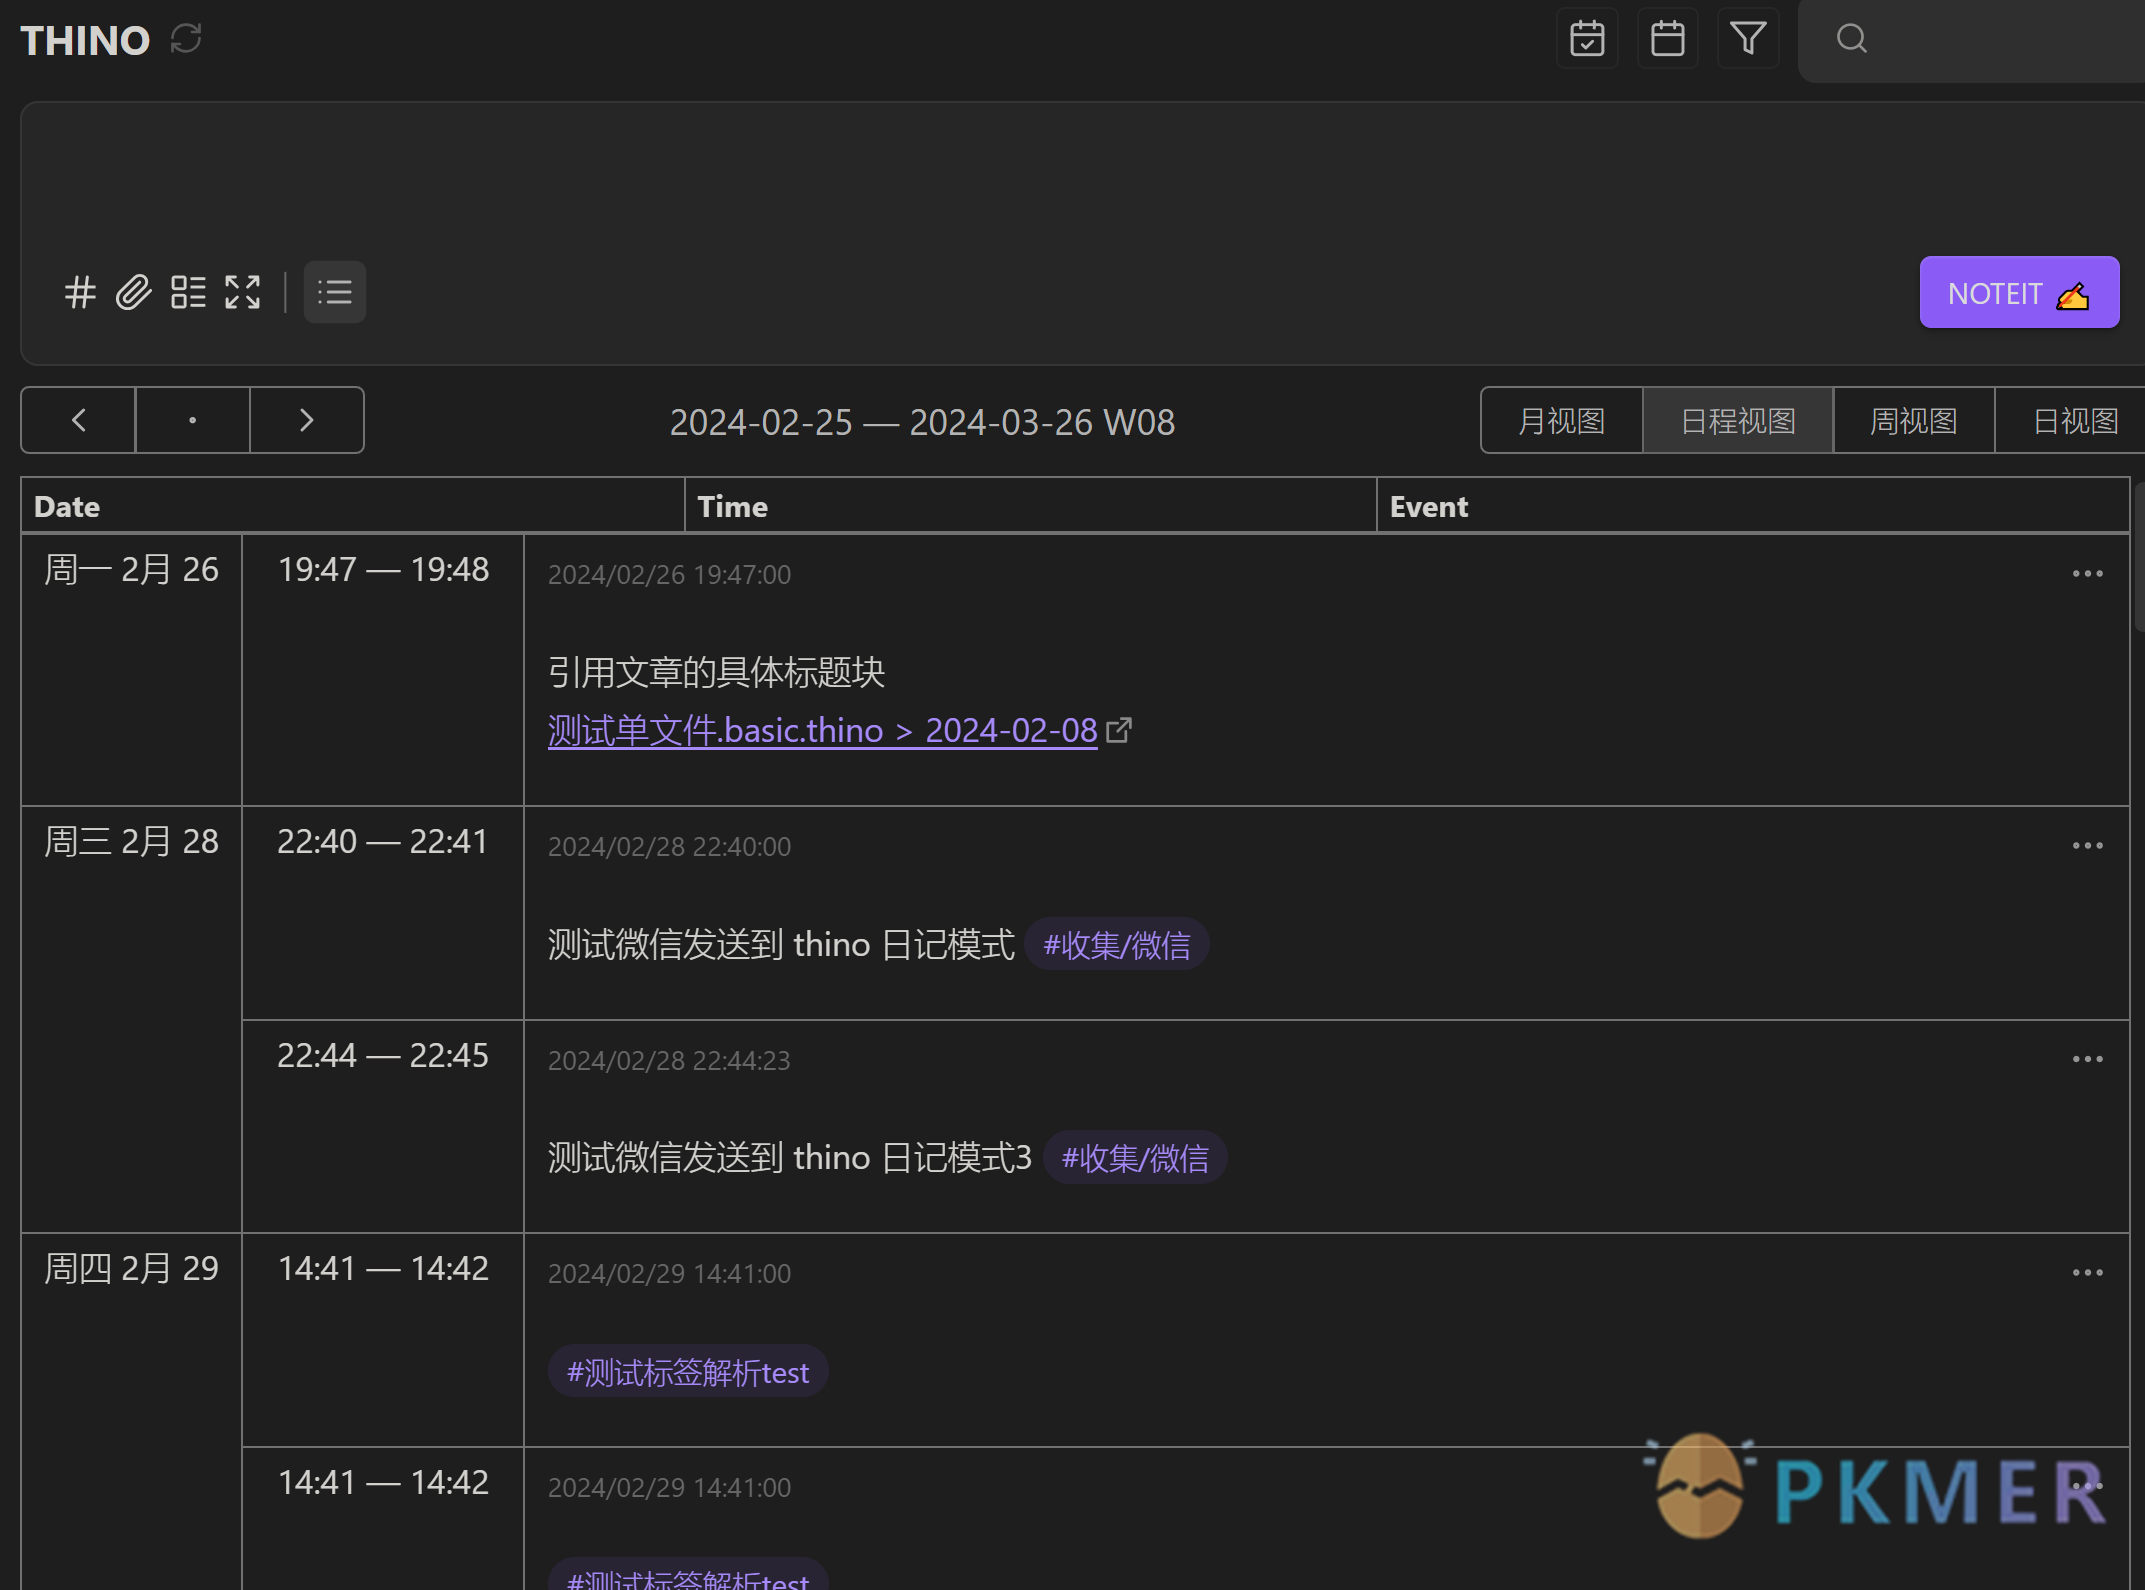Toggle the list-mode button in the editor toolbar
The height and width of the screenshot is (1590, 2145).
[x=334, y=293]
